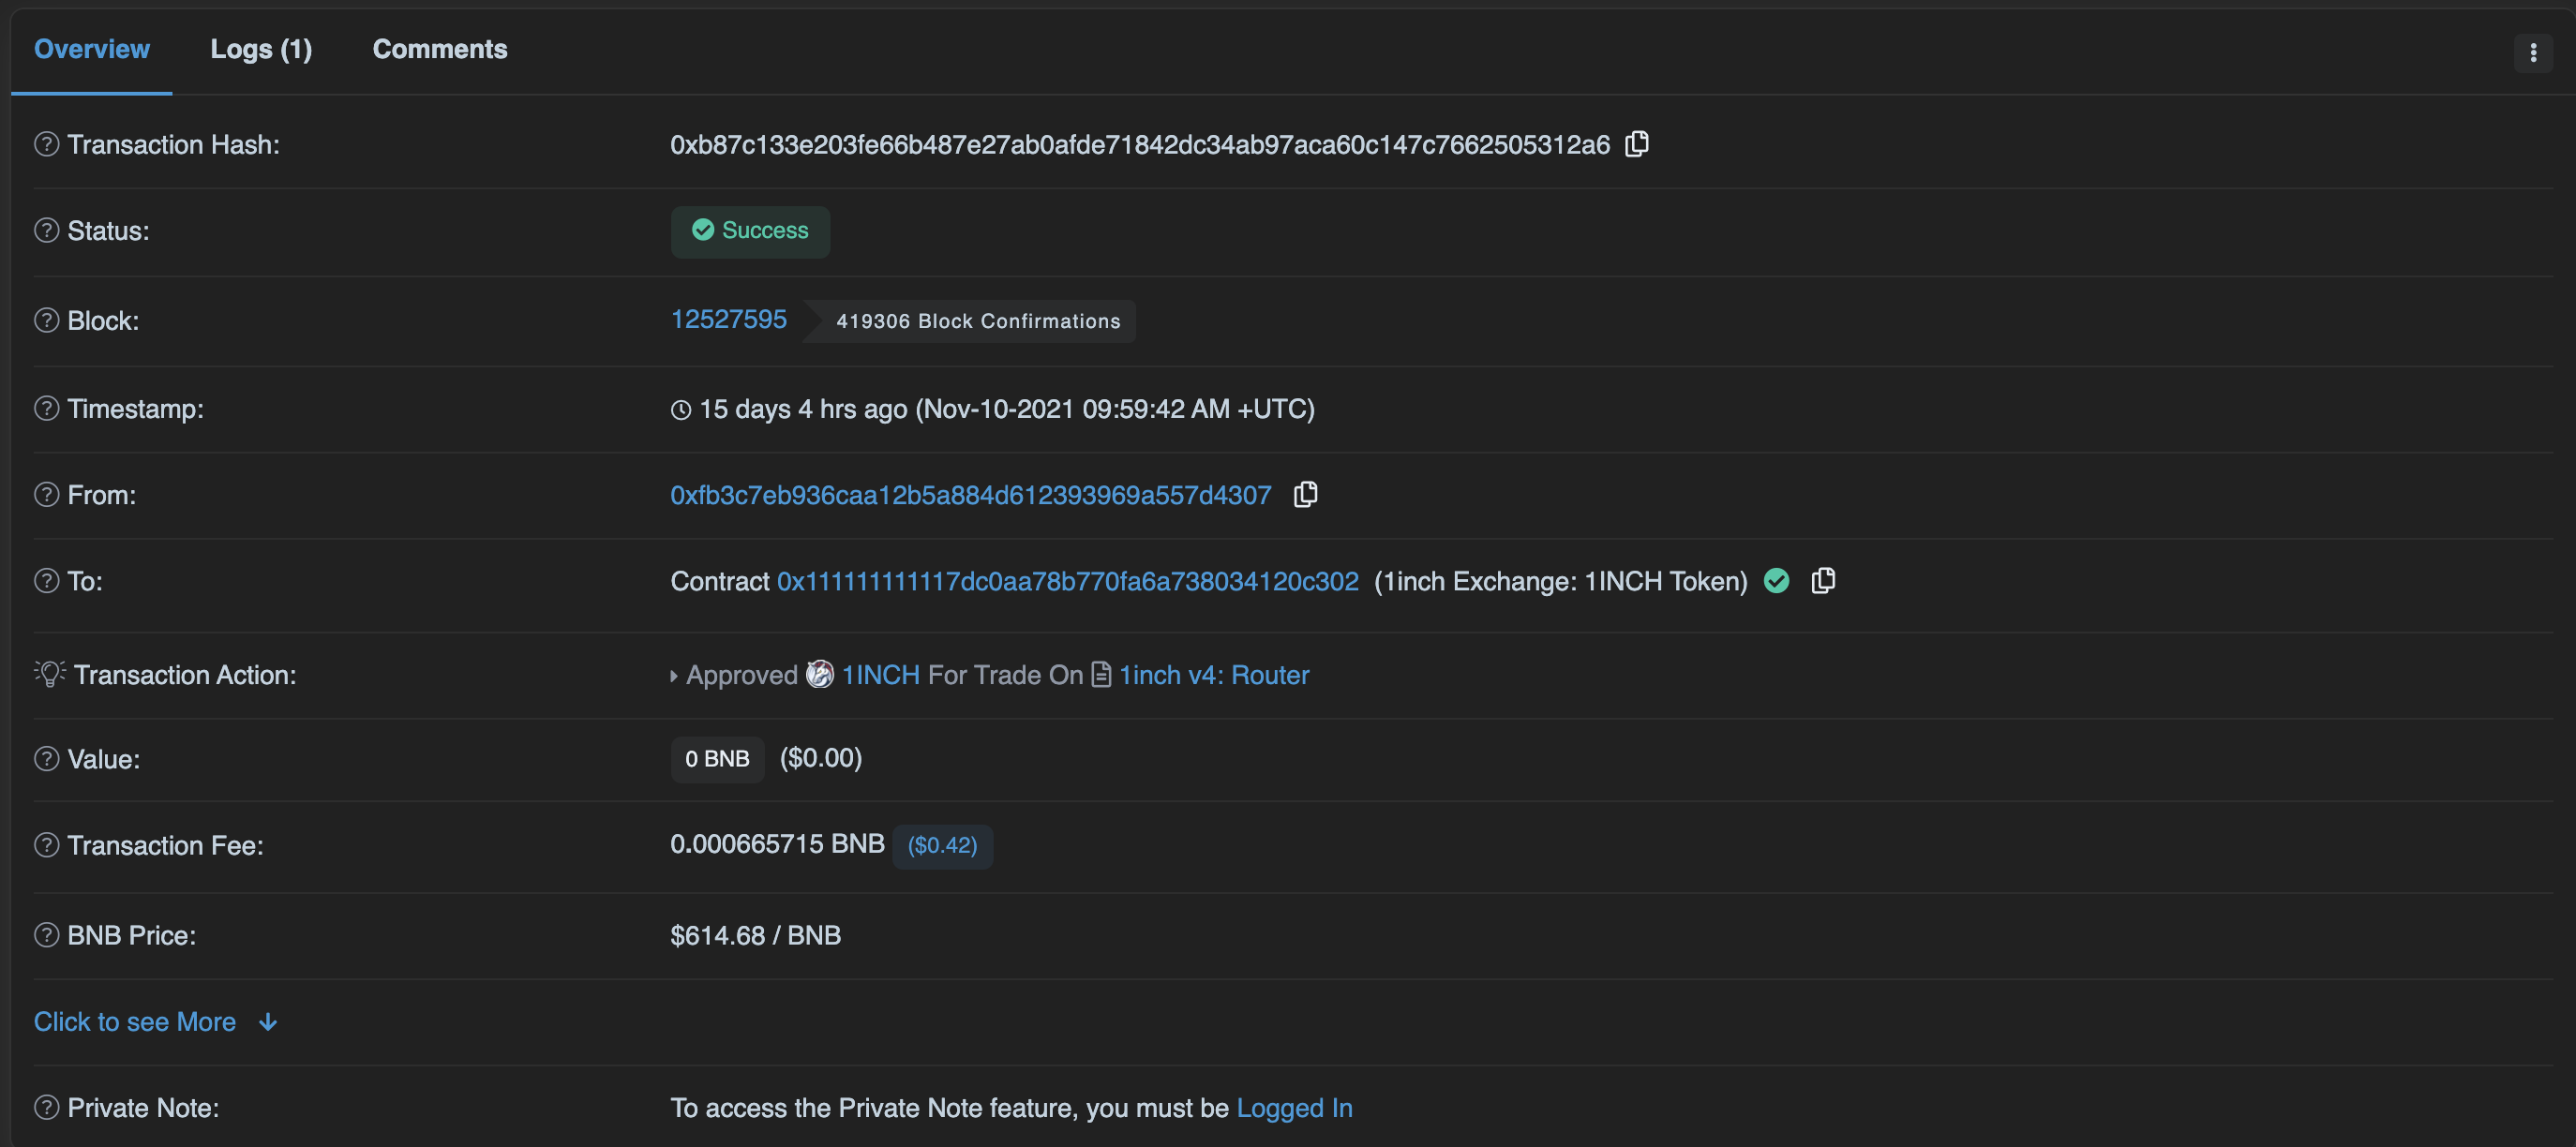Select the transaction hash text
2576x1147 pixels.
coord(1140,145)
